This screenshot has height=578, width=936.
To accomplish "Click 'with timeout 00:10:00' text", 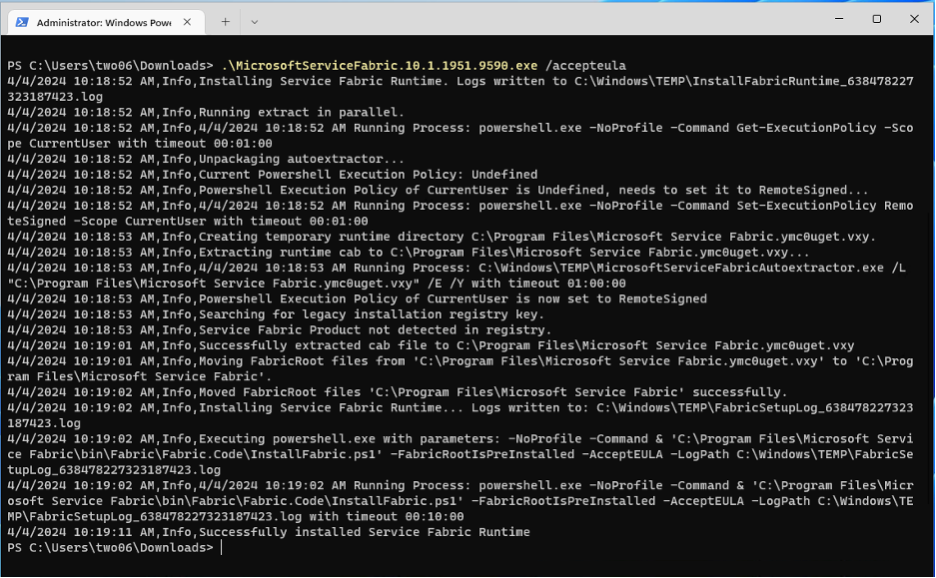I will tap(386, 516).
